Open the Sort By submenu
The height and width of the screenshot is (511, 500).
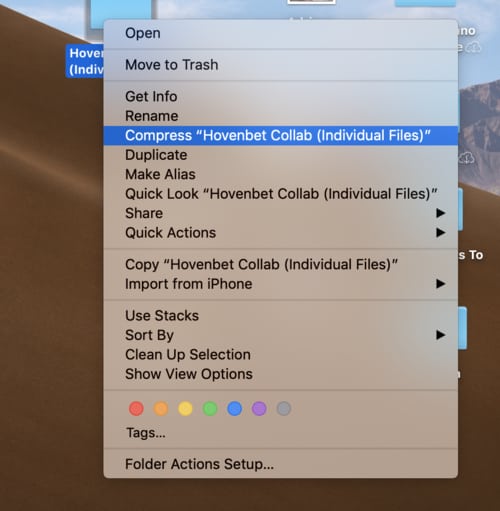click(280, 335)
